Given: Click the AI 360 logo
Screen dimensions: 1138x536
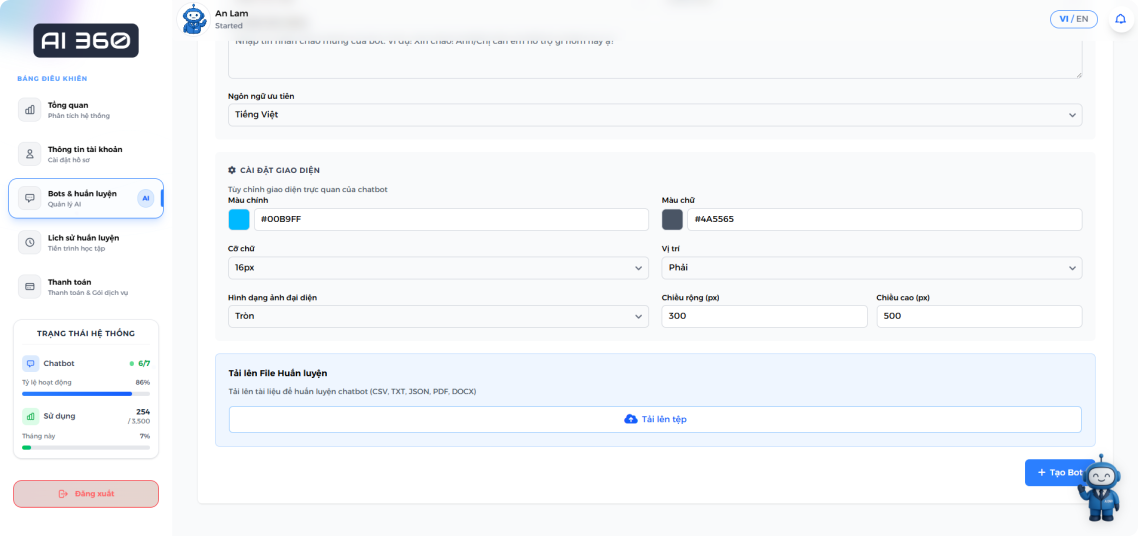Looking at the screenshot, I should 85,41.
